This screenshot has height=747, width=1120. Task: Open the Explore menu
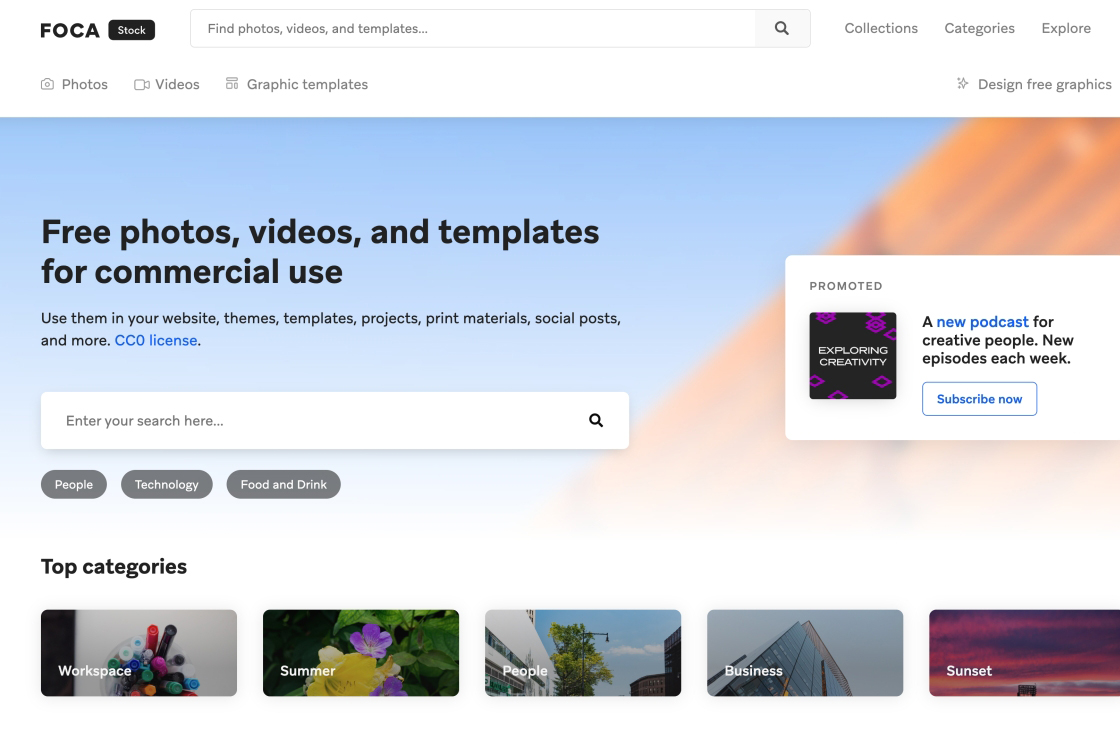click(1066, 29)
